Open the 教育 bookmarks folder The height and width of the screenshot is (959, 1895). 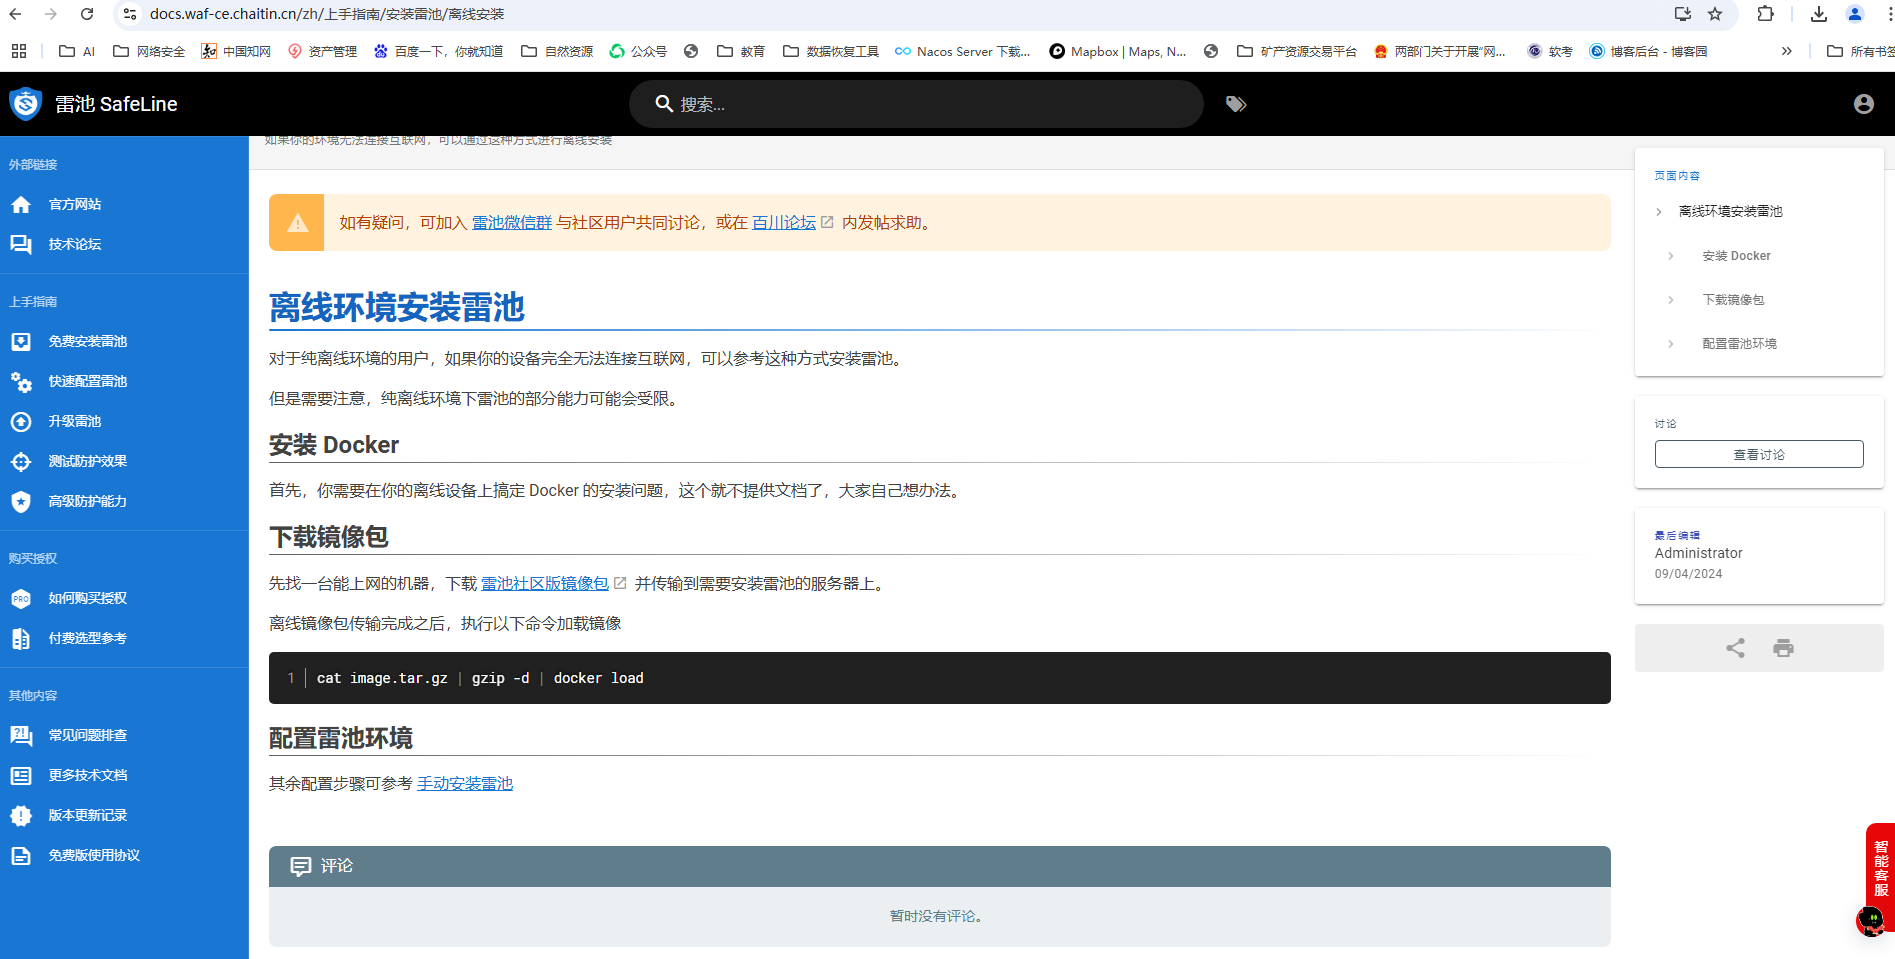click(741, 51)
